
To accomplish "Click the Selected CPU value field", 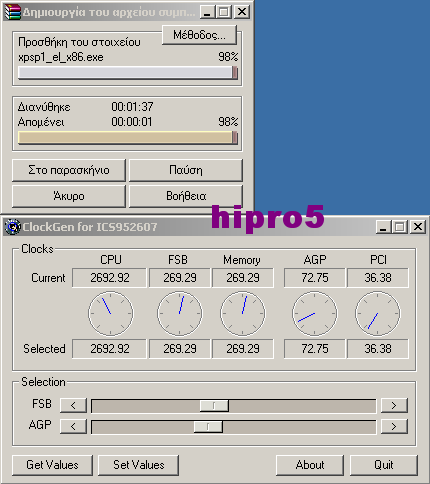I will coord(110,349).
